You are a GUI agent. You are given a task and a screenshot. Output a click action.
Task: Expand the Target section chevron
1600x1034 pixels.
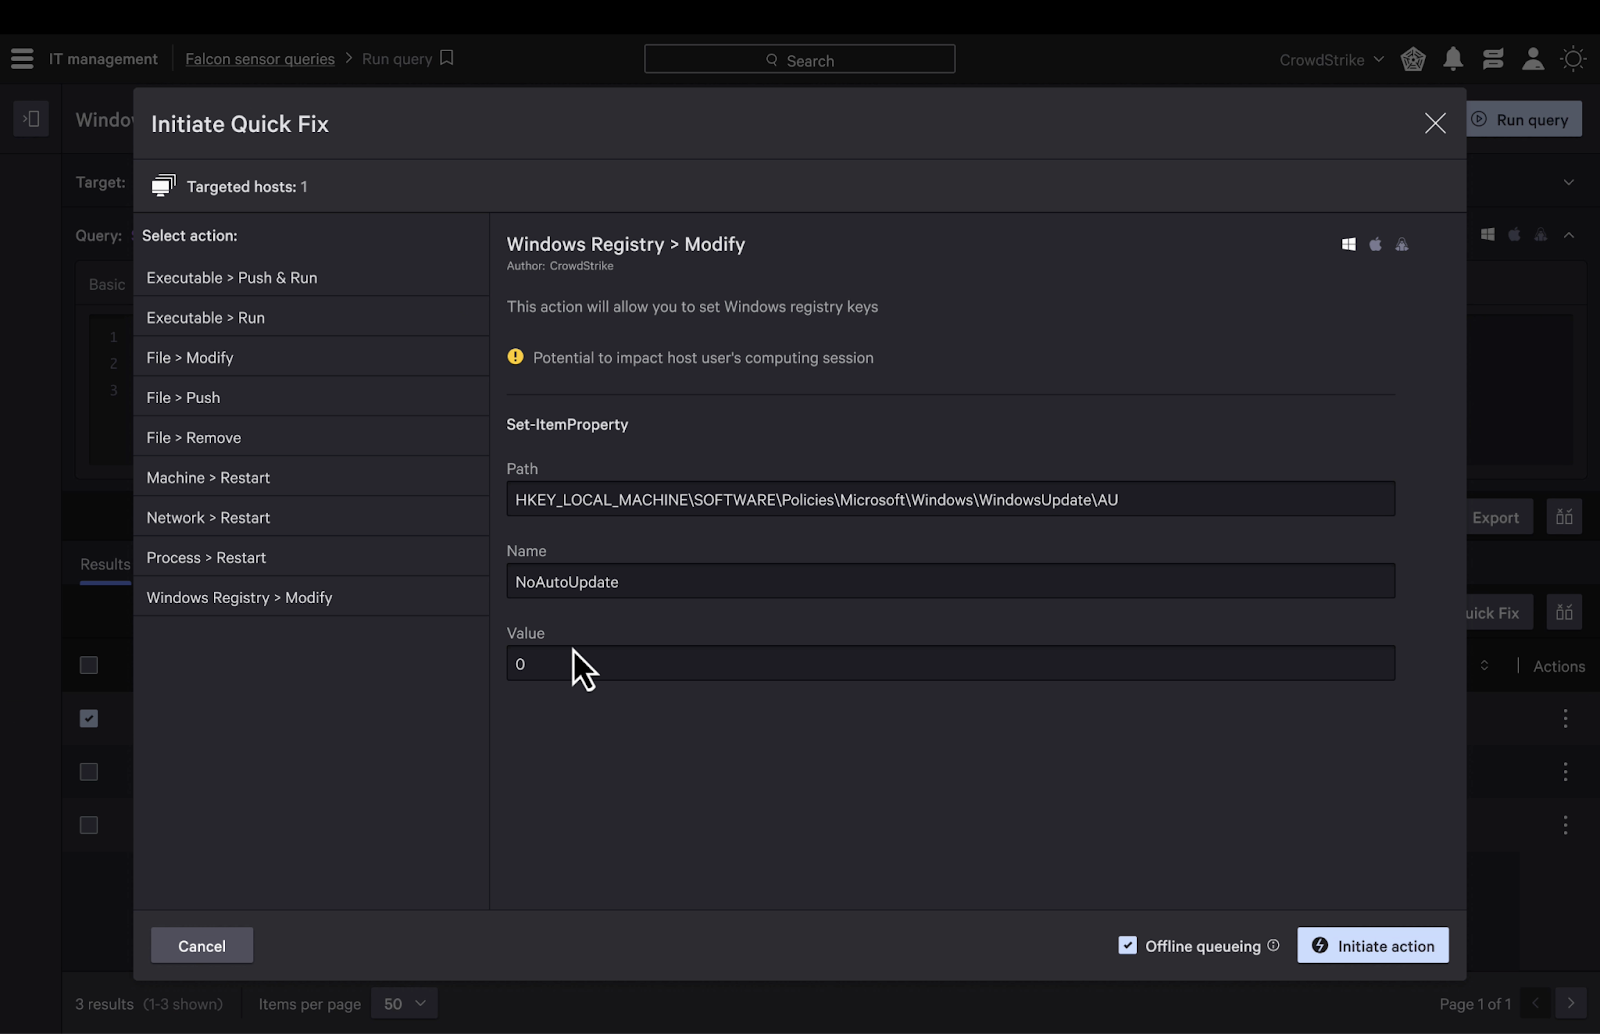(1568, 182)
